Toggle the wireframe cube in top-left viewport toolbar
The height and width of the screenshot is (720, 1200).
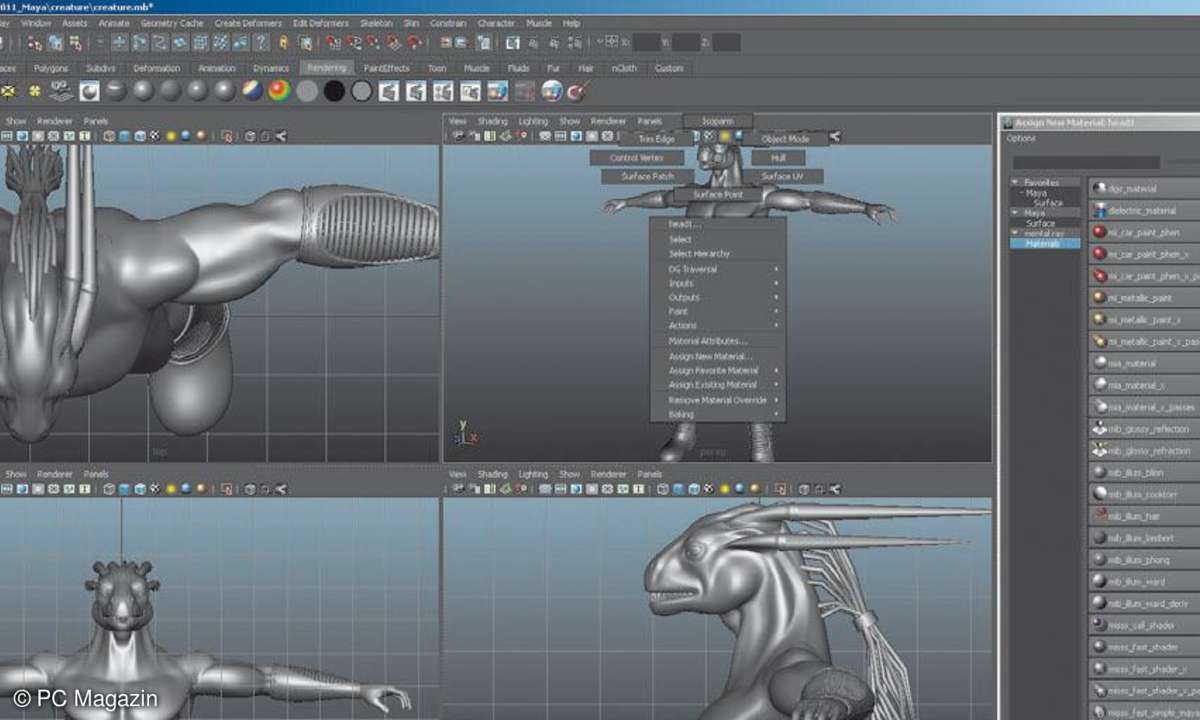pos(109,137)
